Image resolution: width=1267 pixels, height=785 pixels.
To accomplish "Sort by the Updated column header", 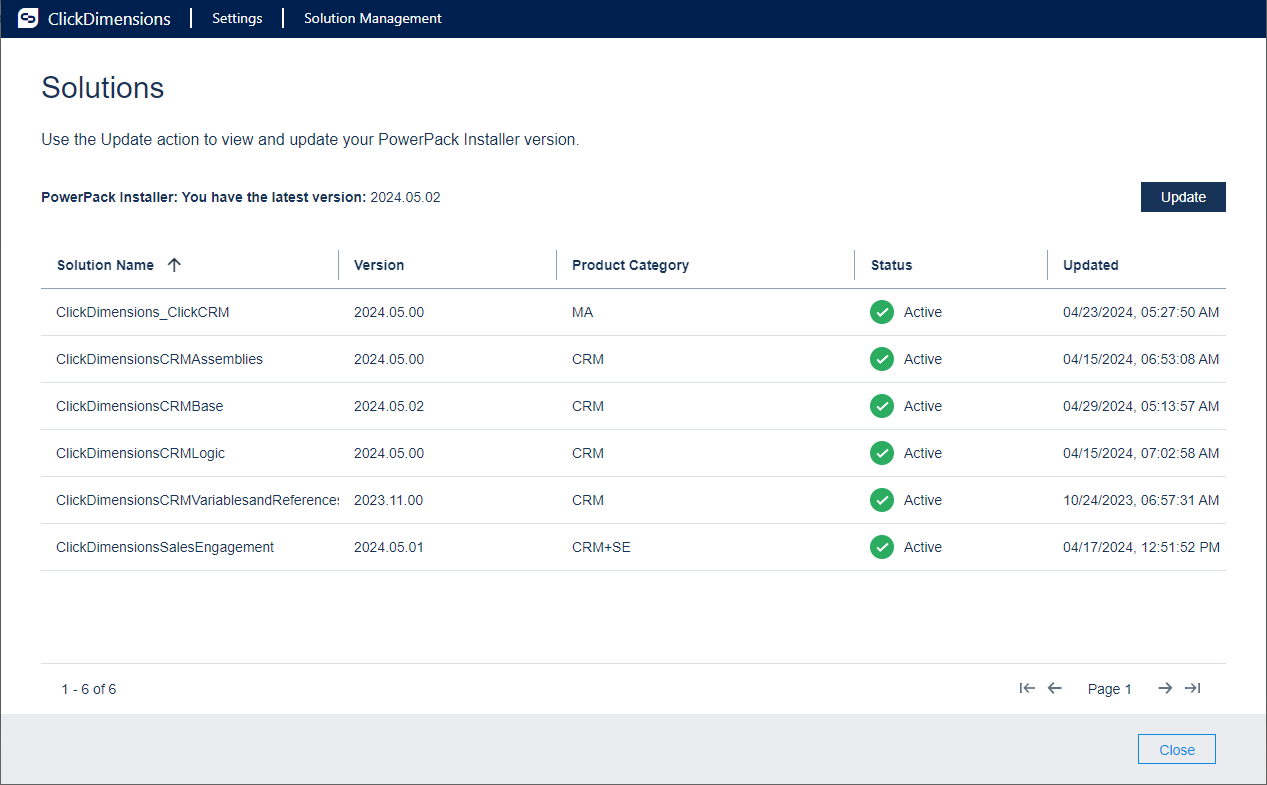I will tap(1090, 265).
